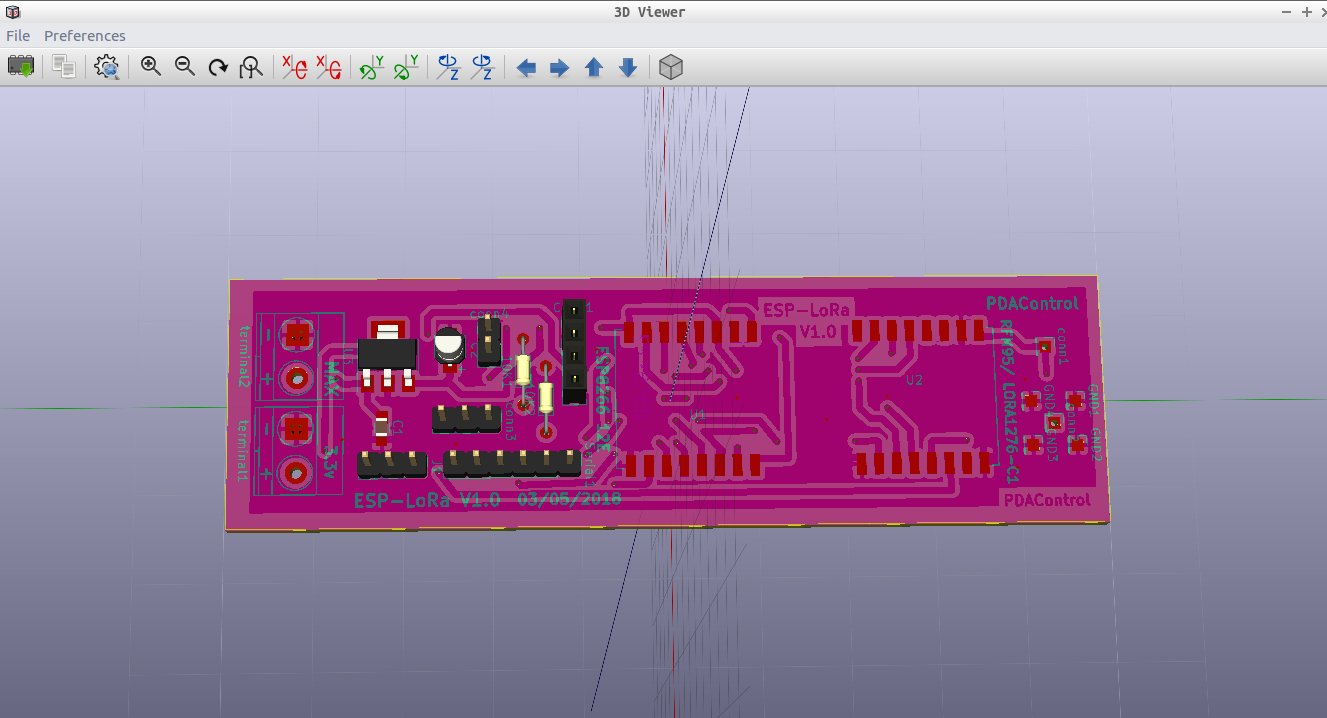The image size is (1327, 718).
Task: Click the Zoom in magnifier
Action: click(x=151, y=67)
